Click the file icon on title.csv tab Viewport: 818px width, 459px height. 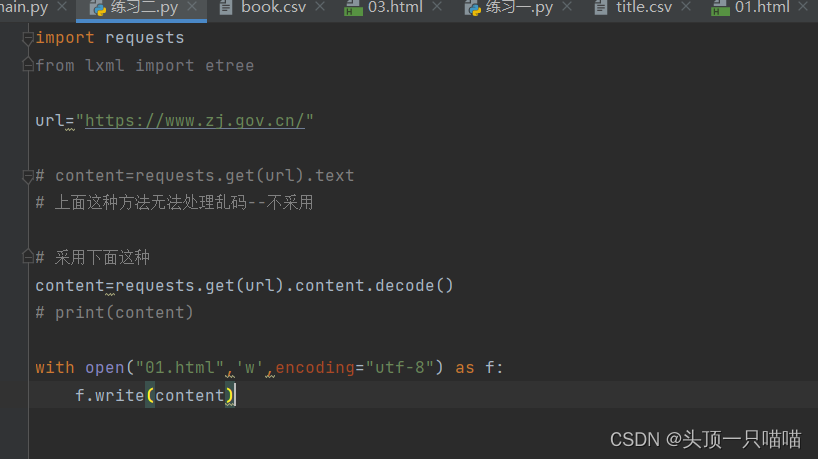[601, 7]
